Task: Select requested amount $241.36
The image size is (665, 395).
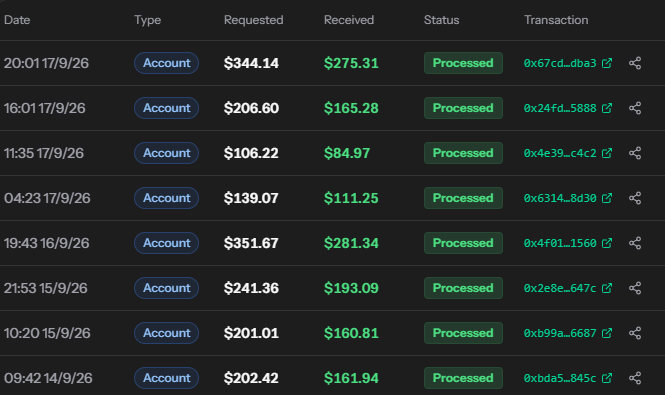Action: click(x=251, y=288)
